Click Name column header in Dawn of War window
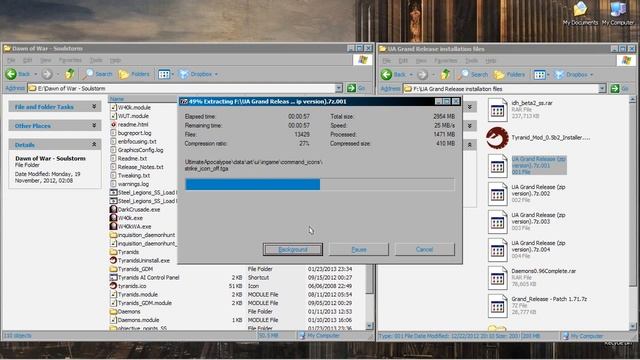 point(142,99)
